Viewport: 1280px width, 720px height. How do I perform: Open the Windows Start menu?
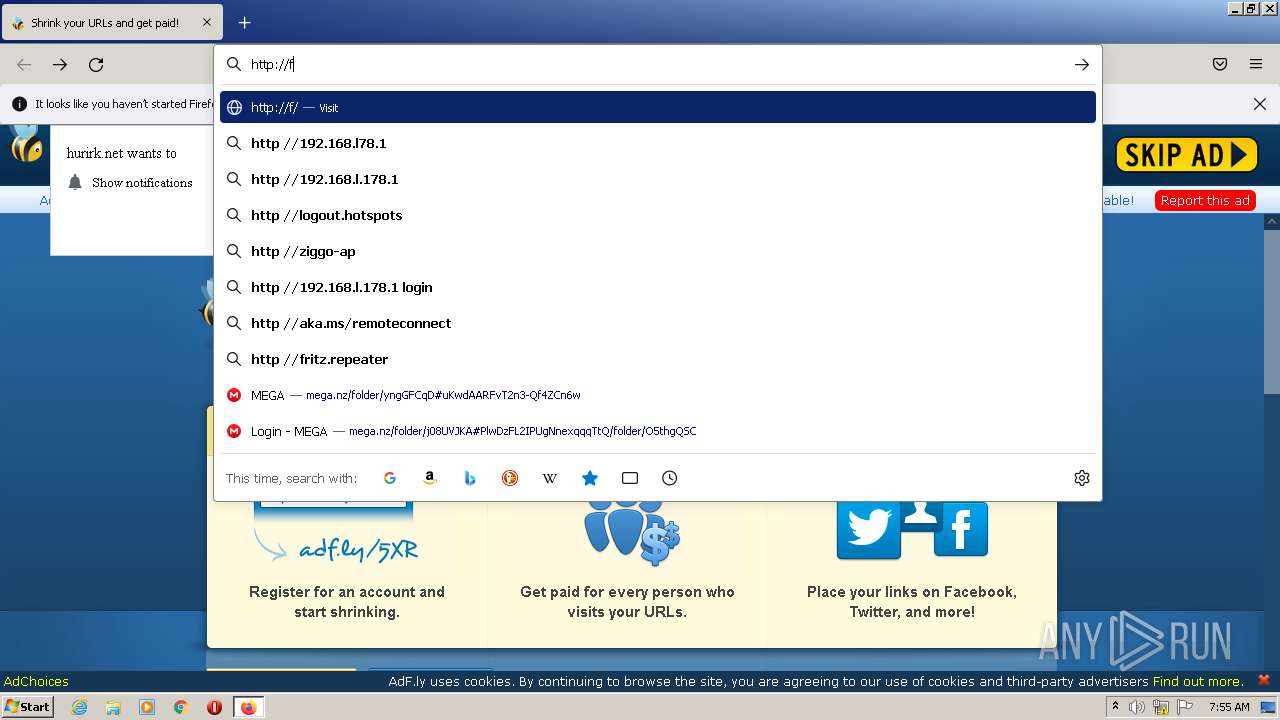coord(28,706)
